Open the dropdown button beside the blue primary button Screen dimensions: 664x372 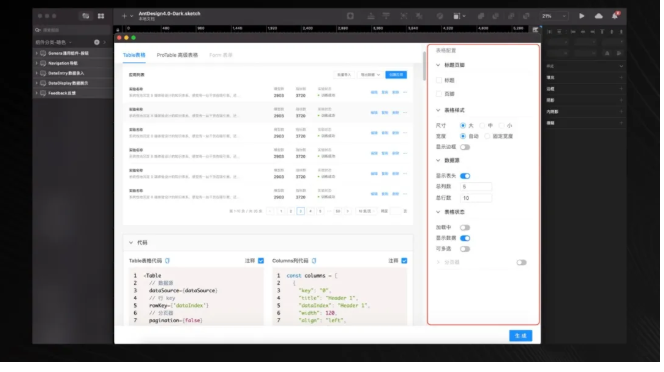point(370,75)
